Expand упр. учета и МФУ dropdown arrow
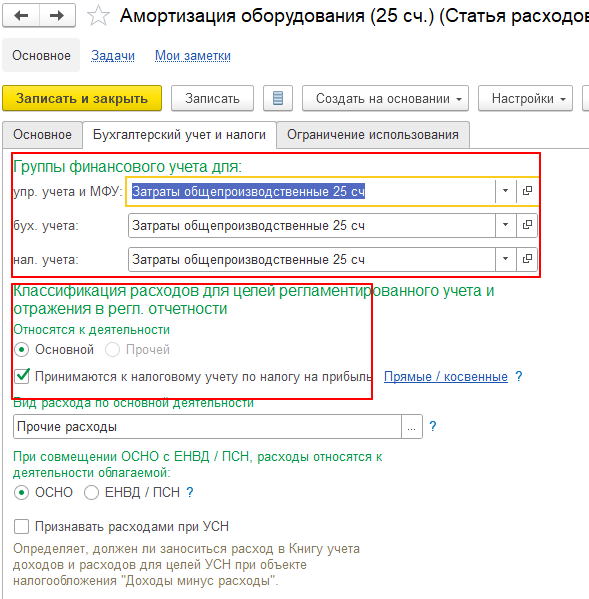The image size is (589, 599). 505,191
